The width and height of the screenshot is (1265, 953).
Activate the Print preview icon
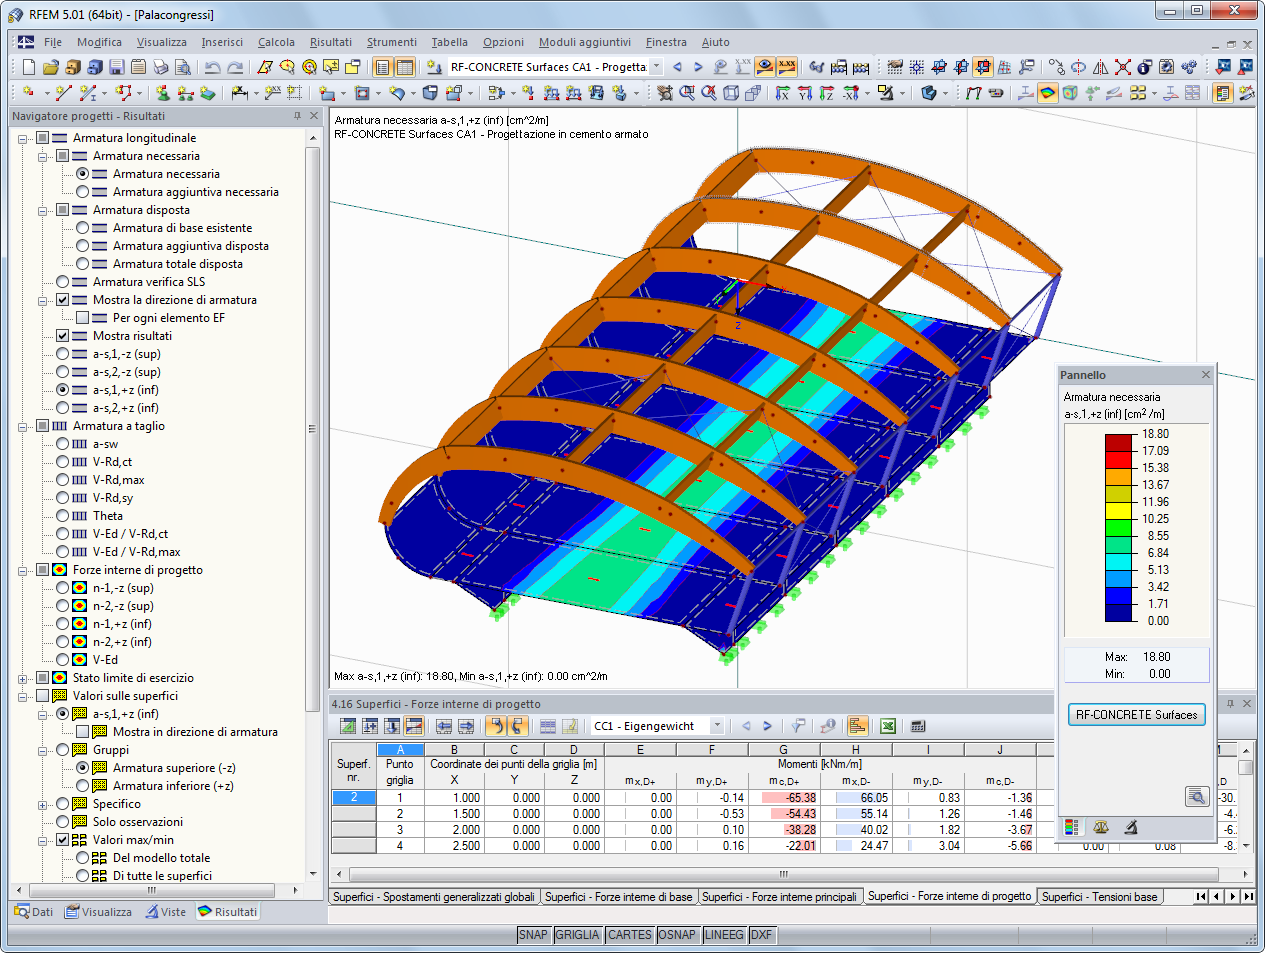(181, 67)
